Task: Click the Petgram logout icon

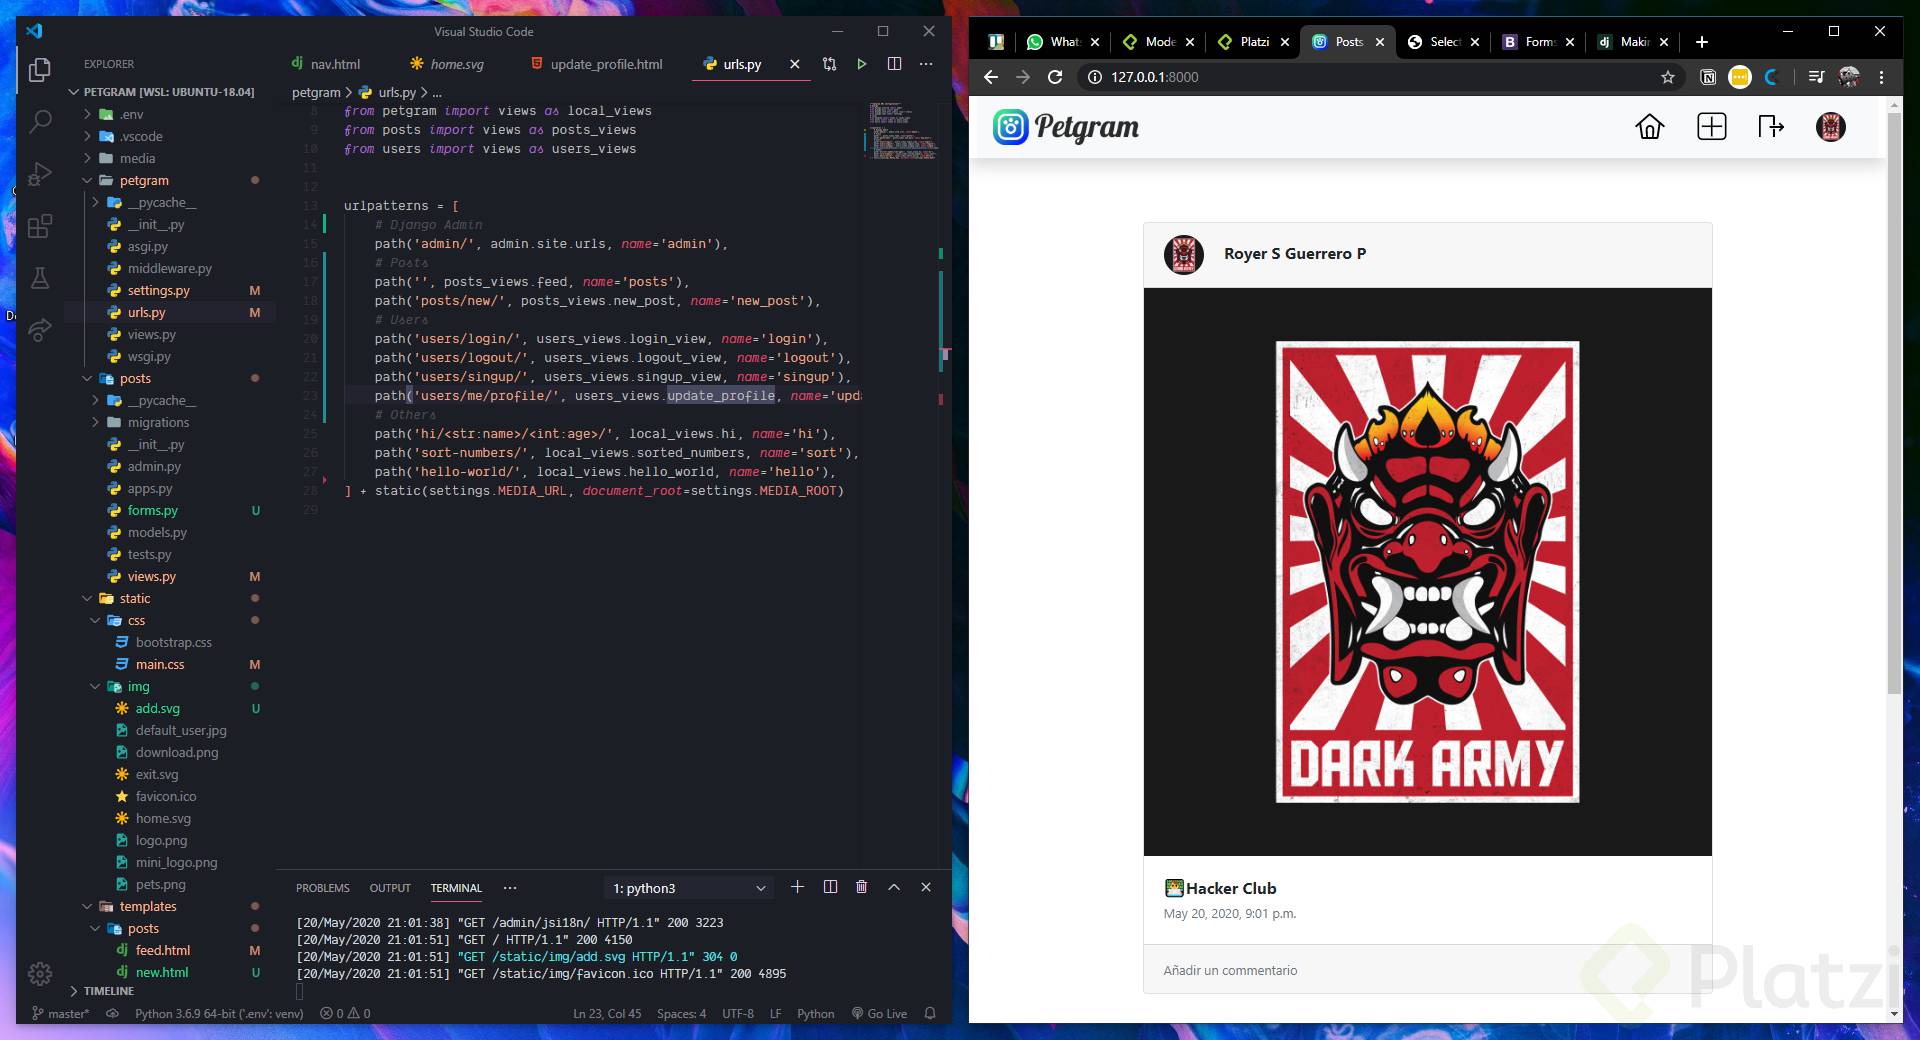Action: click(1770, 127)
